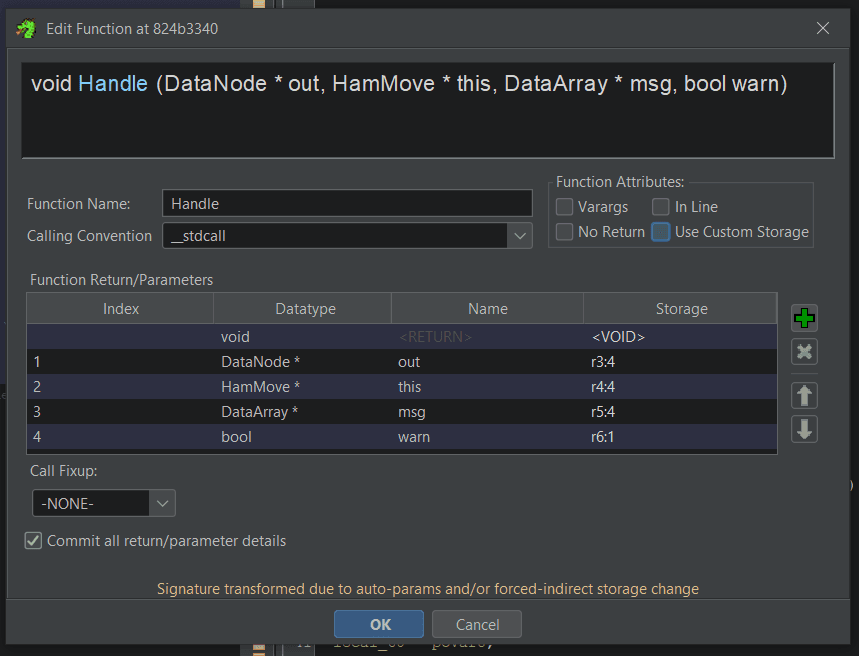Select the parameter name 'out' cell
Image resolution: width=859 pixels, height=656 pixels.
(488, 362)
